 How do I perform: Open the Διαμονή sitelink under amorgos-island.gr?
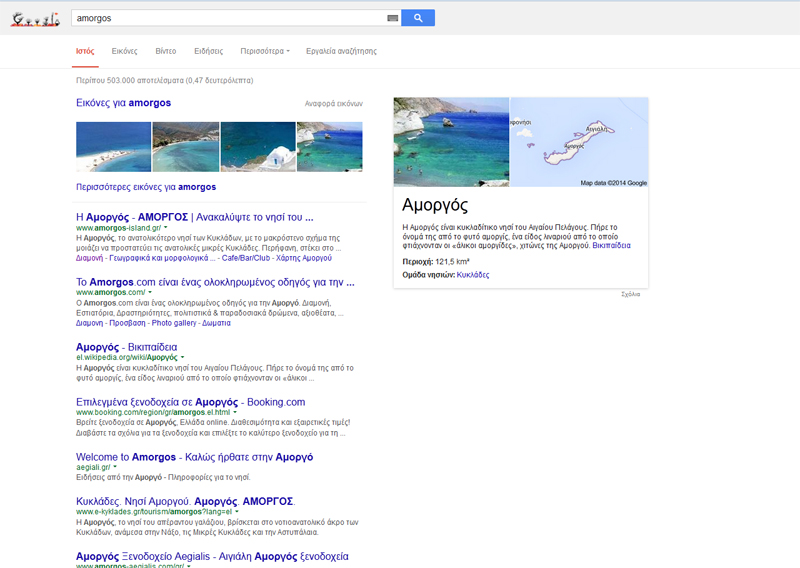point(89,258)
